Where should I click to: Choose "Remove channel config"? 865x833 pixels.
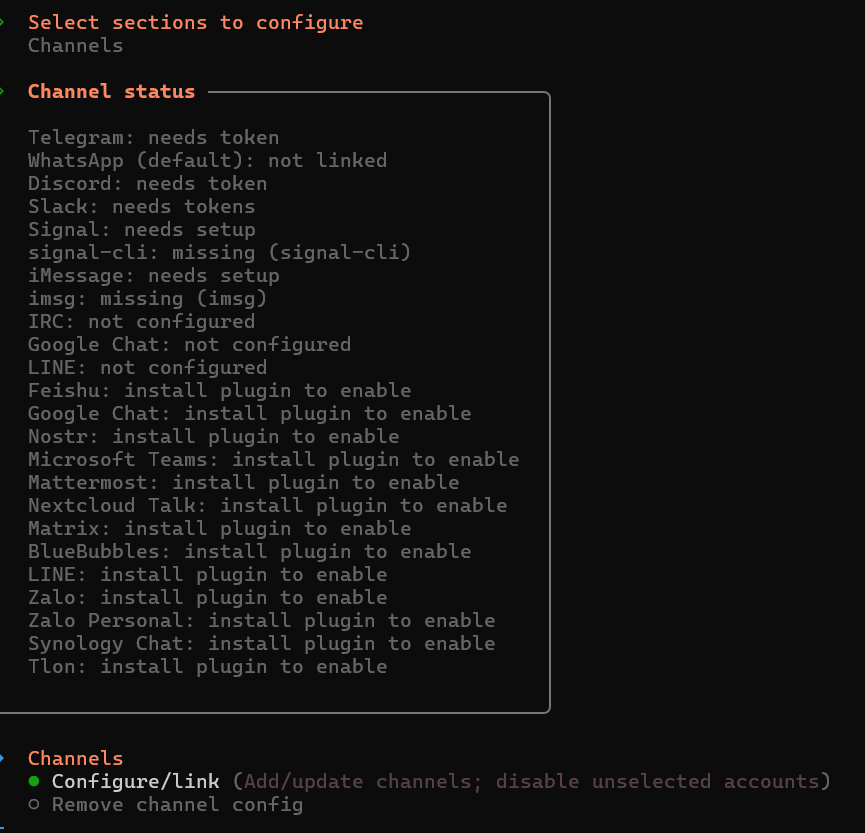click(x=176, y=804)
